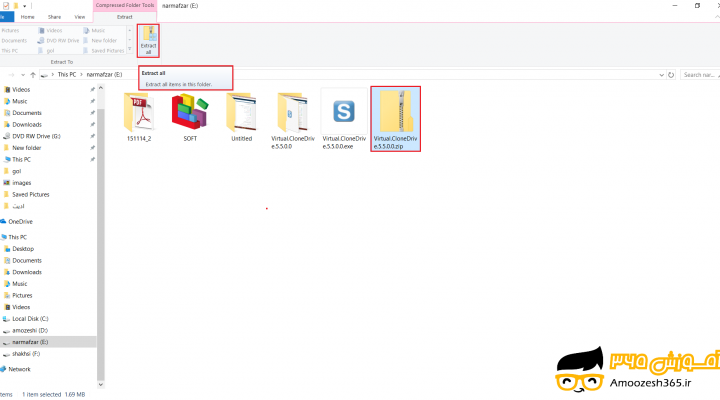Click navigation pane scrollbar up arrow
The image size is (720, 400).
tap(101, 87)
